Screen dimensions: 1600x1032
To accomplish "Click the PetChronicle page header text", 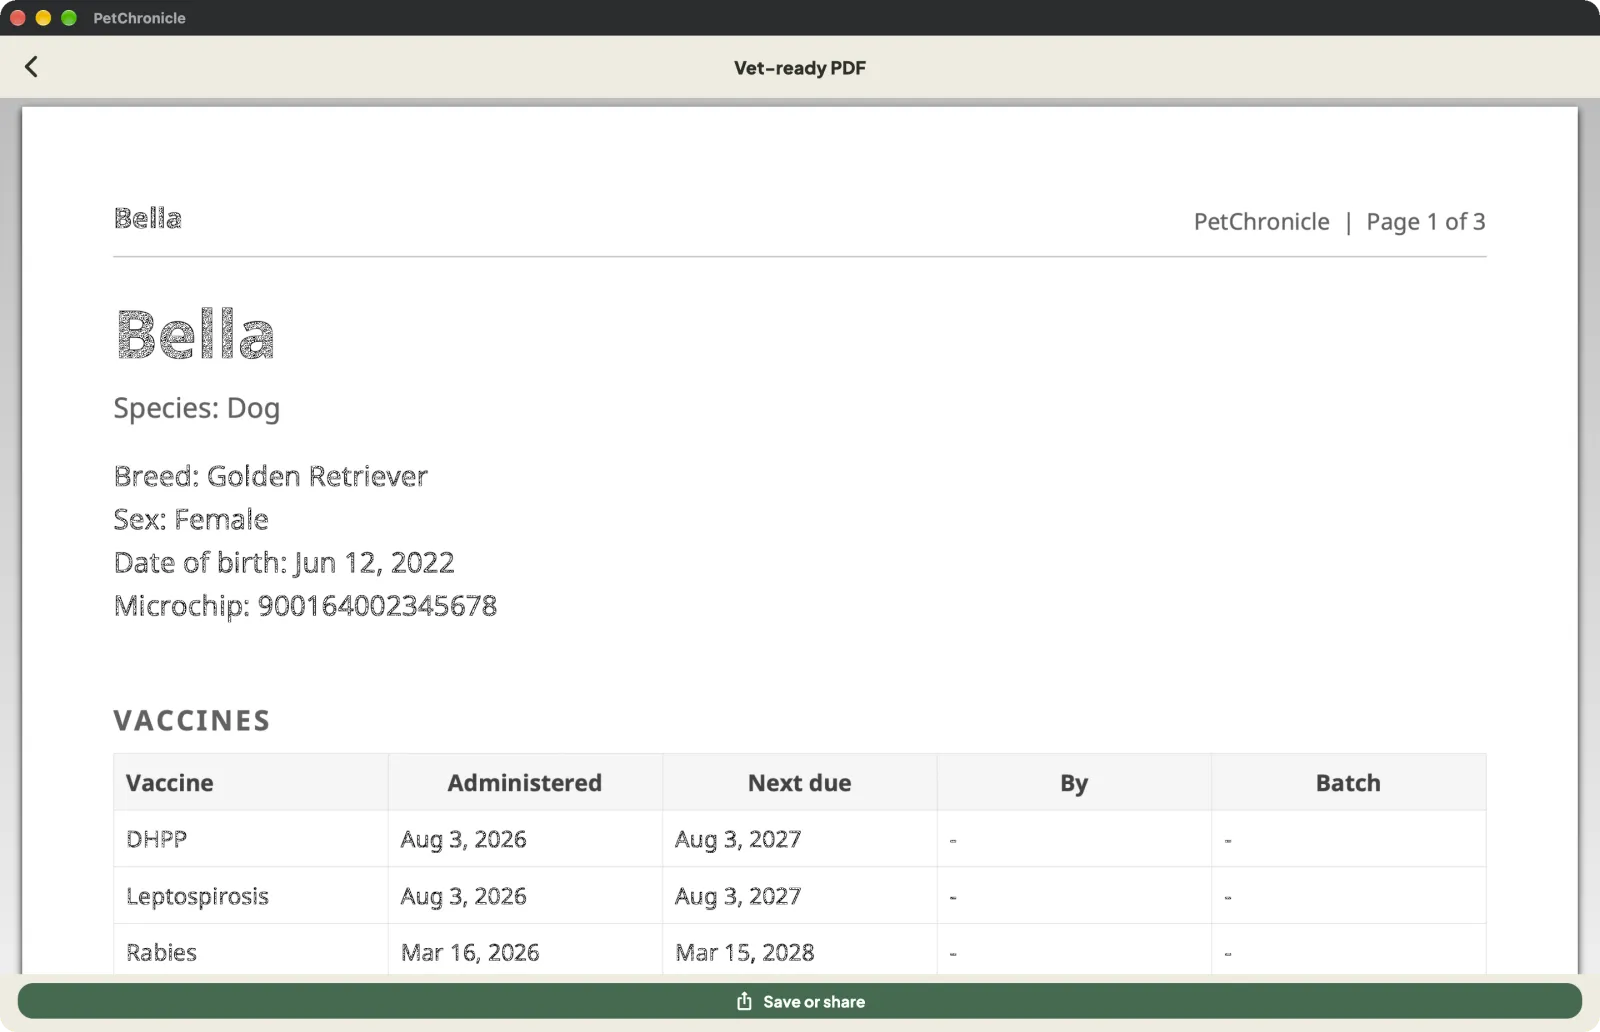I will (x=1261, y=221).
